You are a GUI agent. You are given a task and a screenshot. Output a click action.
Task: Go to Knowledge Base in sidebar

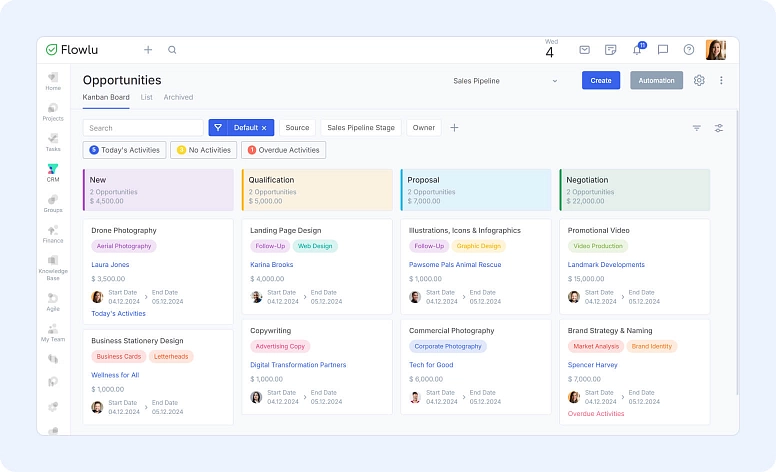pyautogui.click(x=53, y=265)
